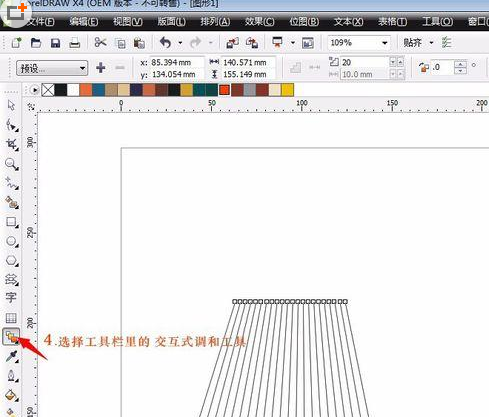Select the Outline pen tool
This screenshot has width=489, height=417.
[12, 375]
